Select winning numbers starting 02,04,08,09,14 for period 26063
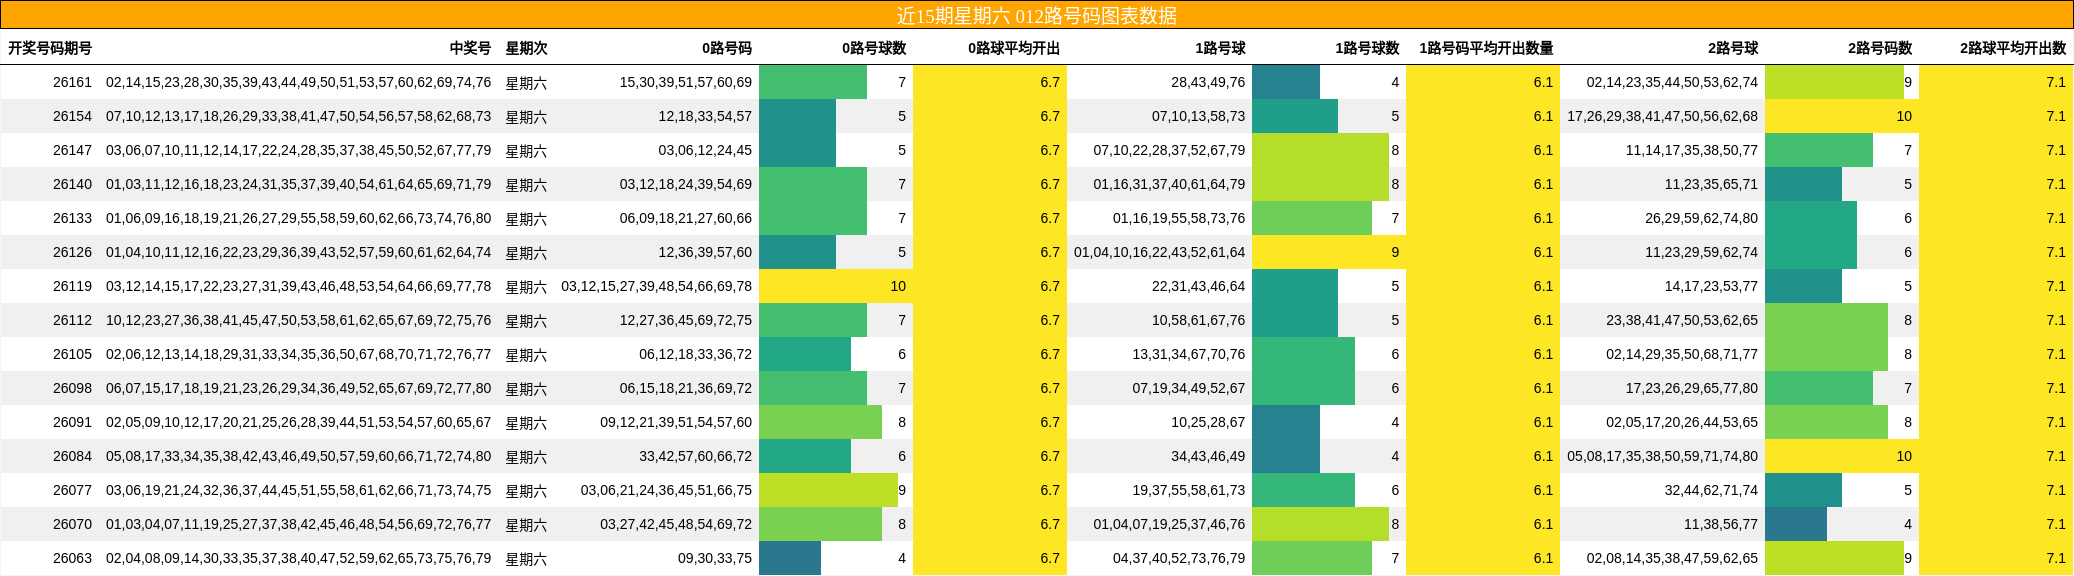This screenshot has width=2074, height=576. click(298, 558)
